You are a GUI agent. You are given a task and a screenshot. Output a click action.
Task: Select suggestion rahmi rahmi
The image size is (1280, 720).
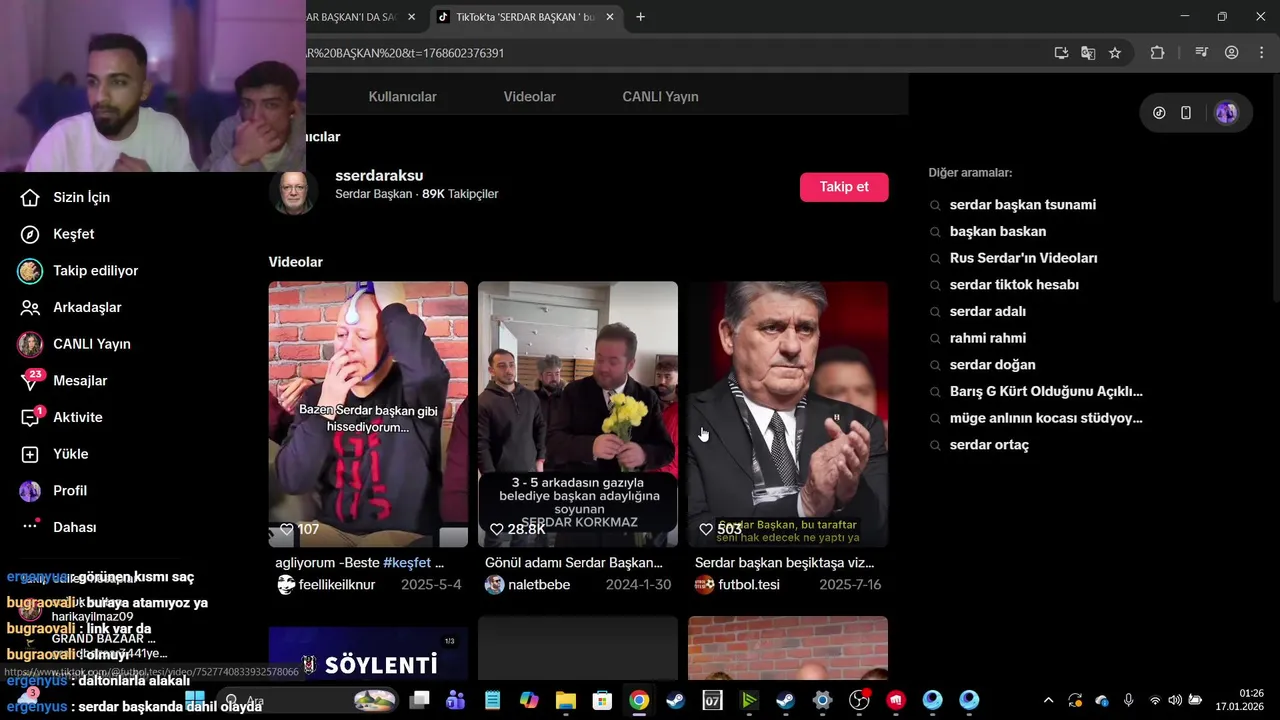[x=987, y=338]
